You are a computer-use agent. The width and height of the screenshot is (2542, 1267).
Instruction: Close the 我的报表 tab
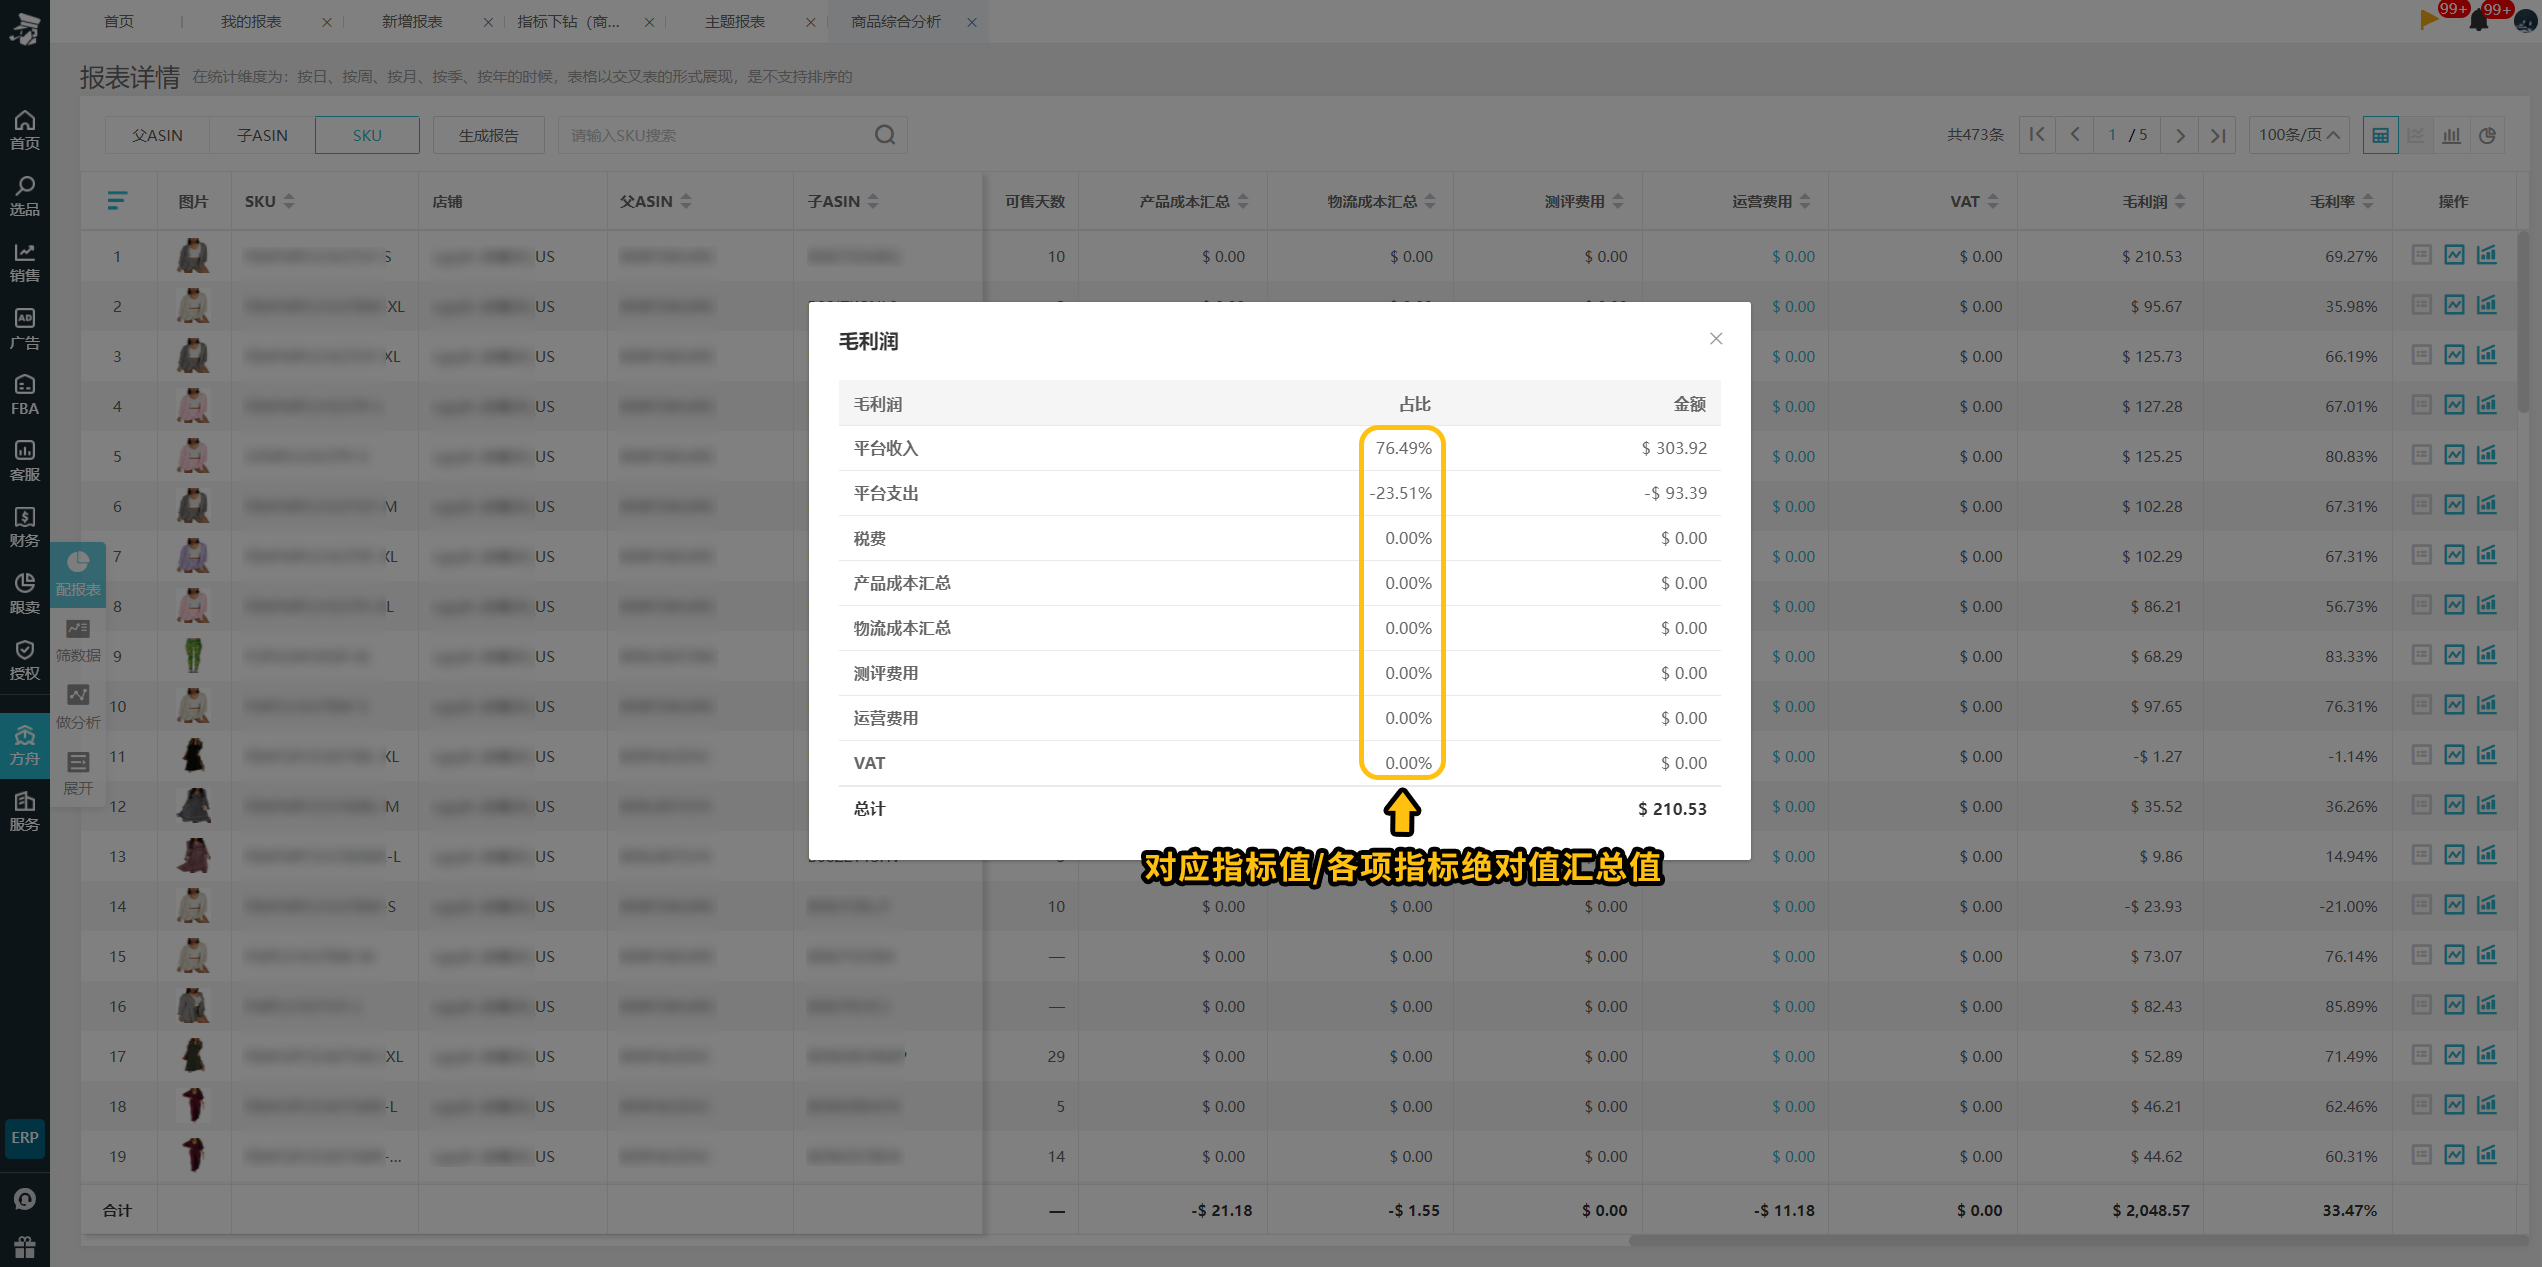(x=326, y=22)
